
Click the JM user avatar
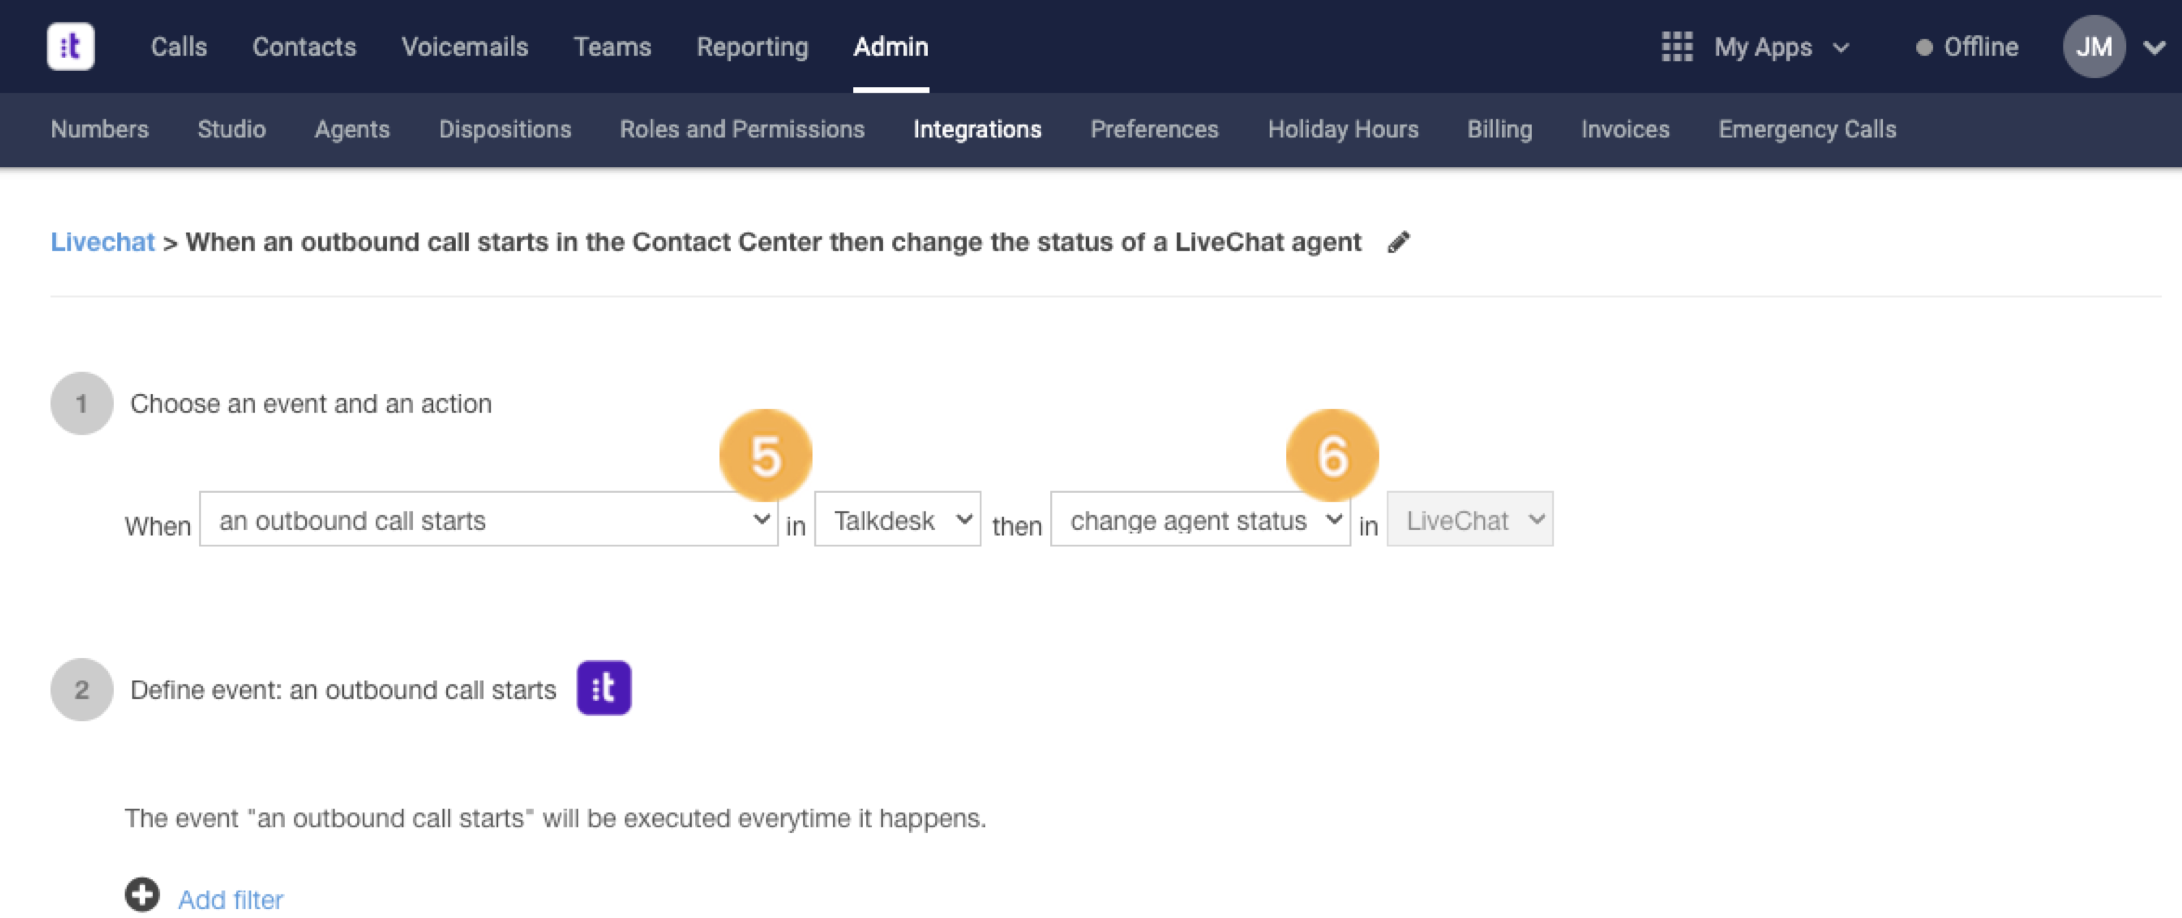(2094, 46)
